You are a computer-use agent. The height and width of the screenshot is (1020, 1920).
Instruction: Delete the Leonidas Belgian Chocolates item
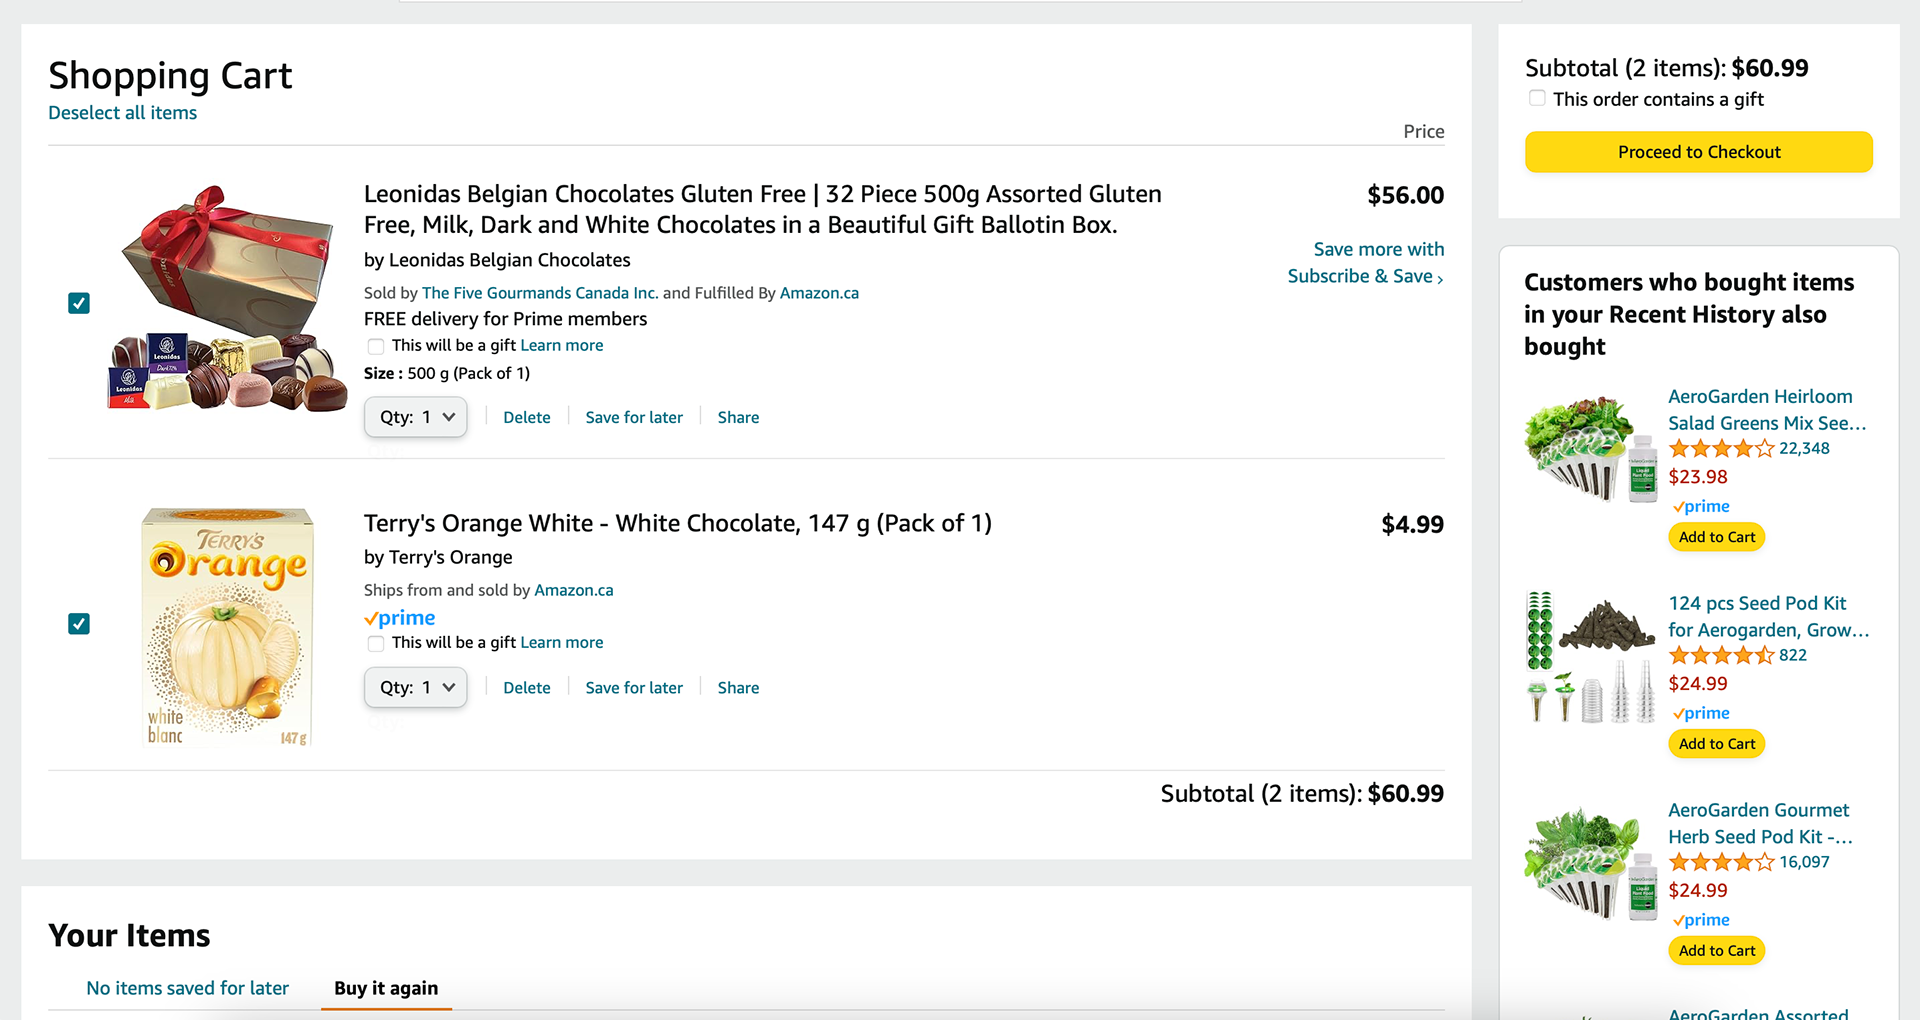[x=526, y=417]
